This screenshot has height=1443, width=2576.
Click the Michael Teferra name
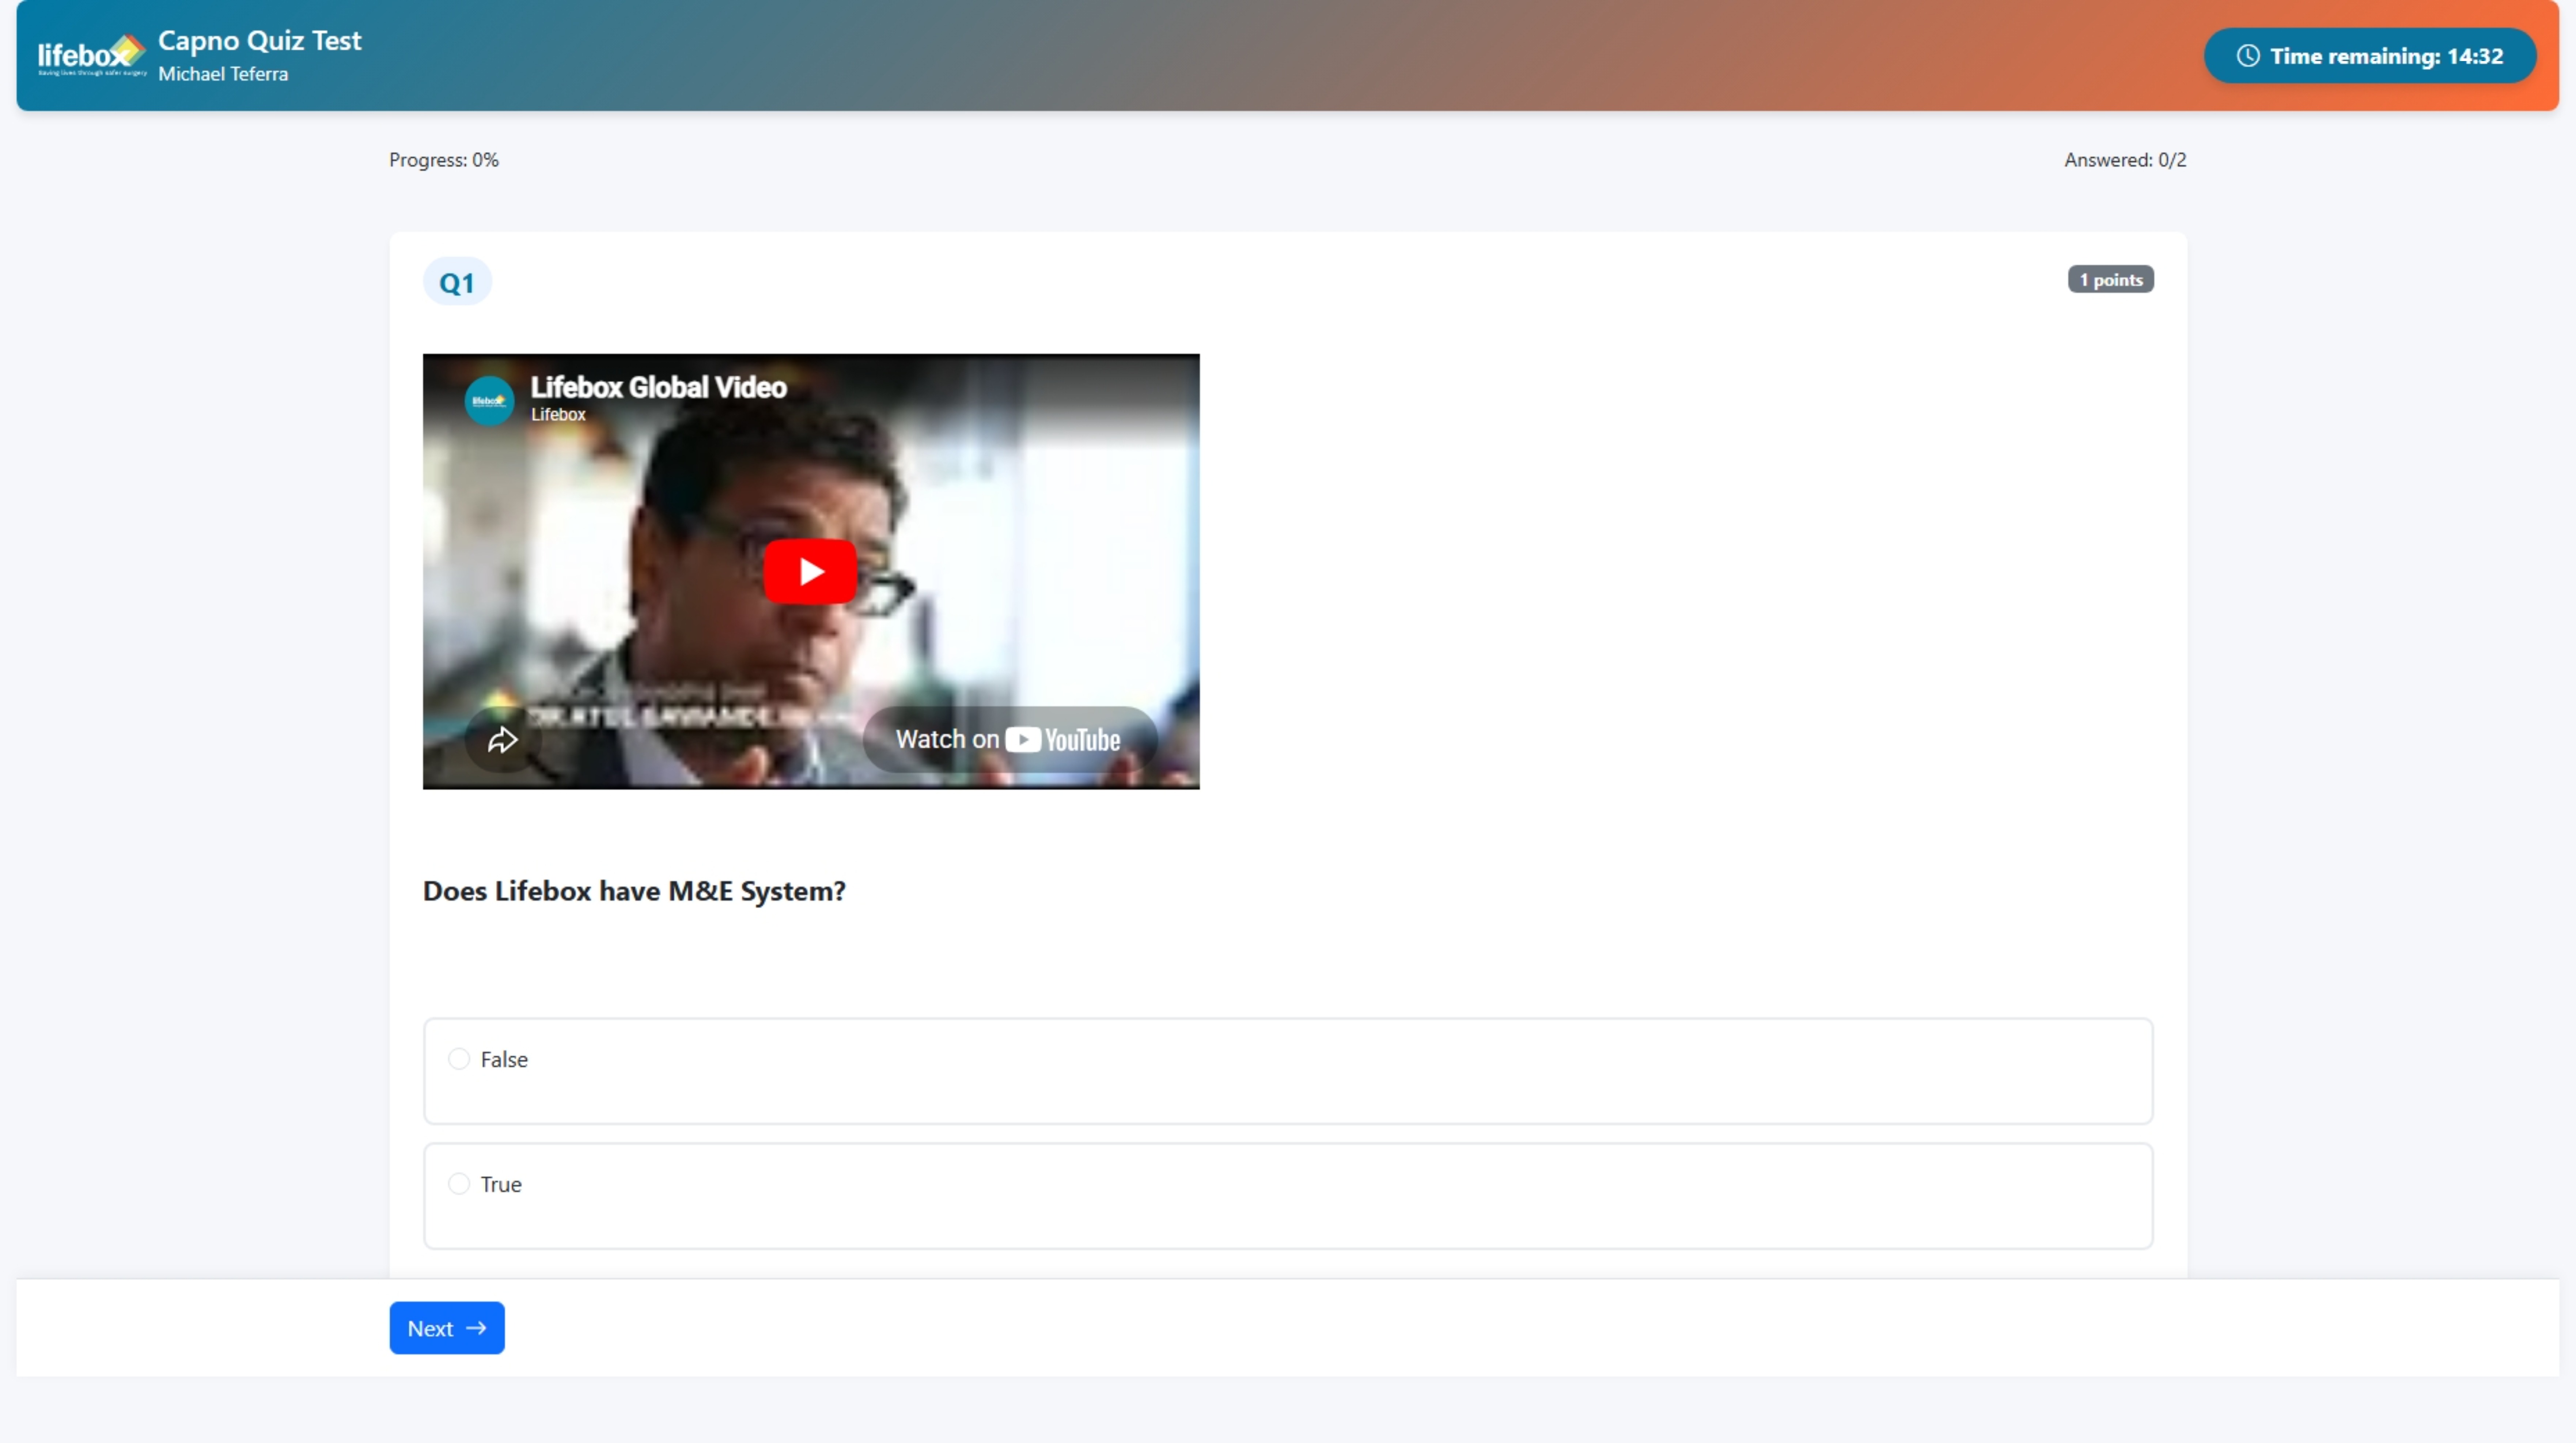pyautogui.click(x=223, y=74)
